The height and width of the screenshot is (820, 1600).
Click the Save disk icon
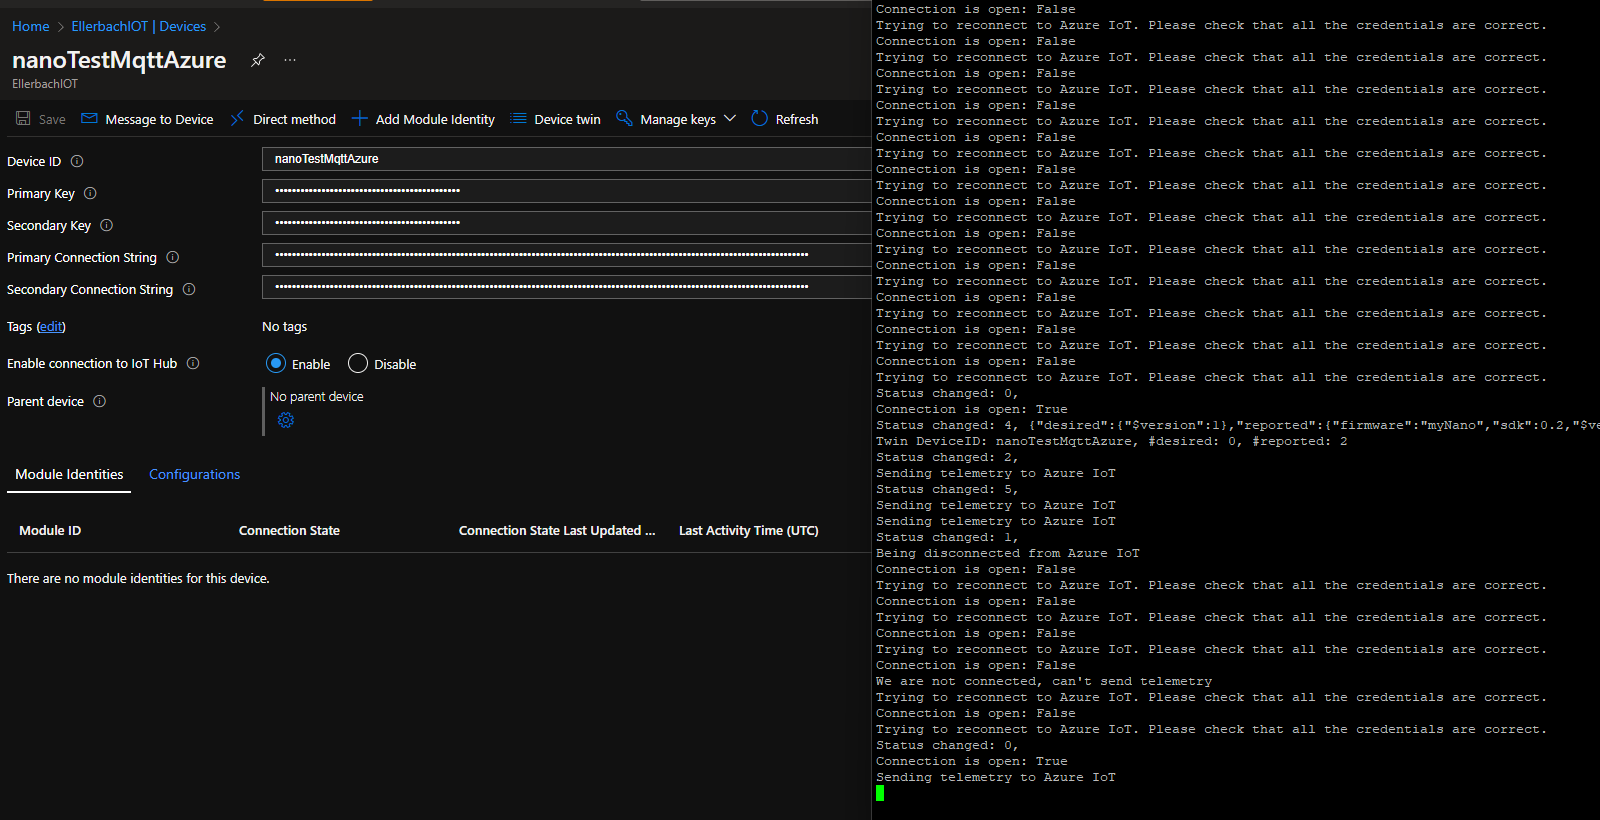[x=23, y=118]
